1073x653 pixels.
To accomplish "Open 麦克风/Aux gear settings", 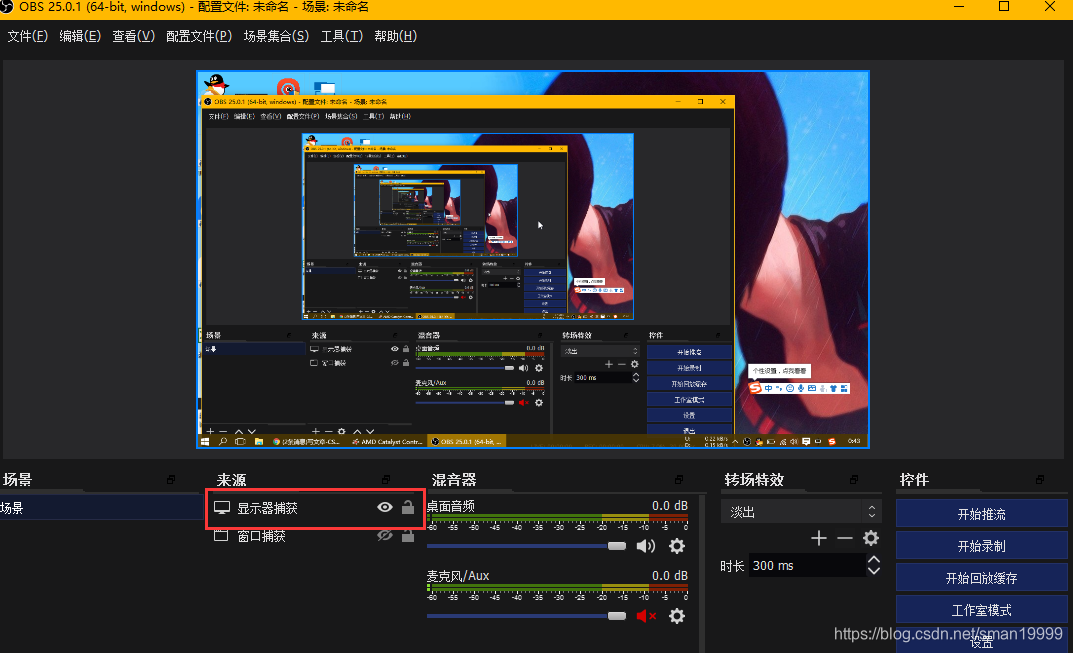I will tap(677, 616).
